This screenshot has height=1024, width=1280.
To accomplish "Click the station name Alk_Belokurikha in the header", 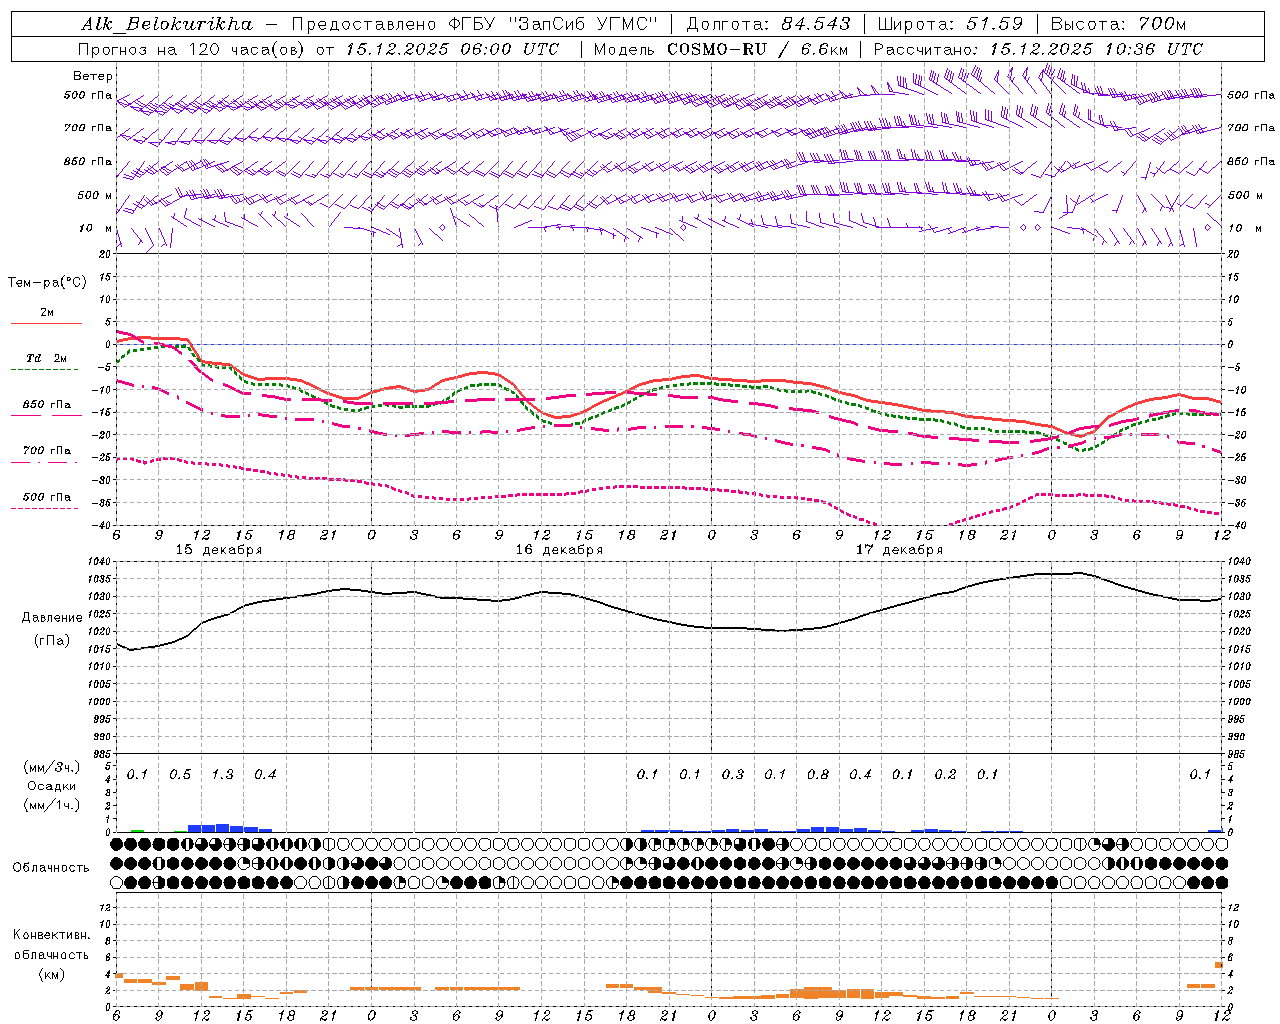I will (x=166, y=24).
